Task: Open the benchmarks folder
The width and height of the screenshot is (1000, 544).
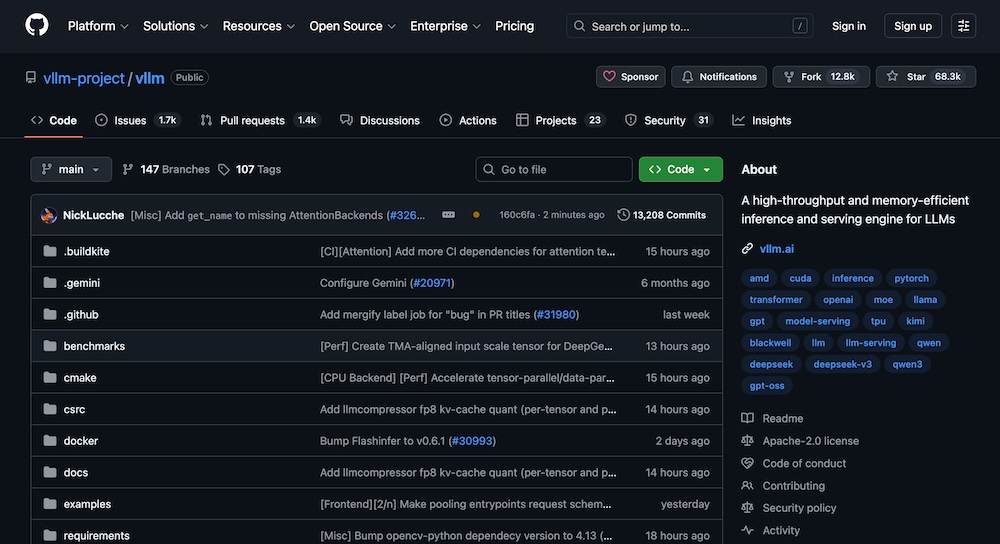Action: pyautogui.click(x=94, y=346)
